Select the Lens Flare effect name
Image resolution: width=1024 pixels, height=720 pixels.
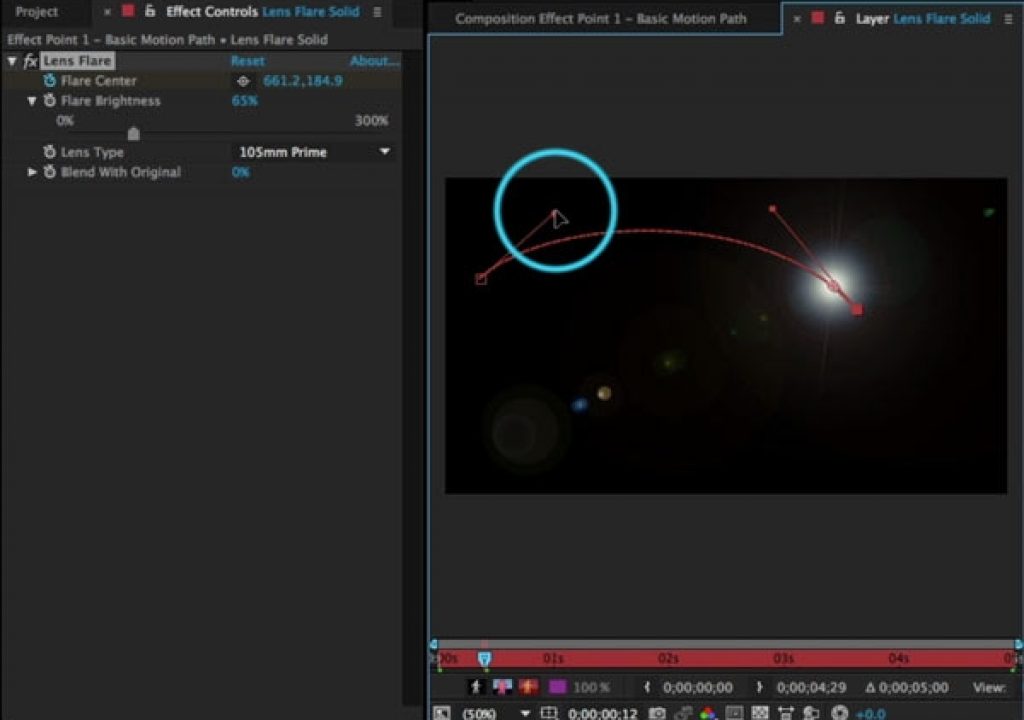(78, 61)
